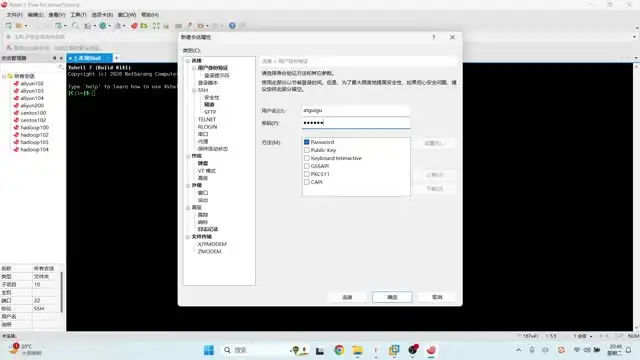Collapse the SSH tree node

pos(194,90)
